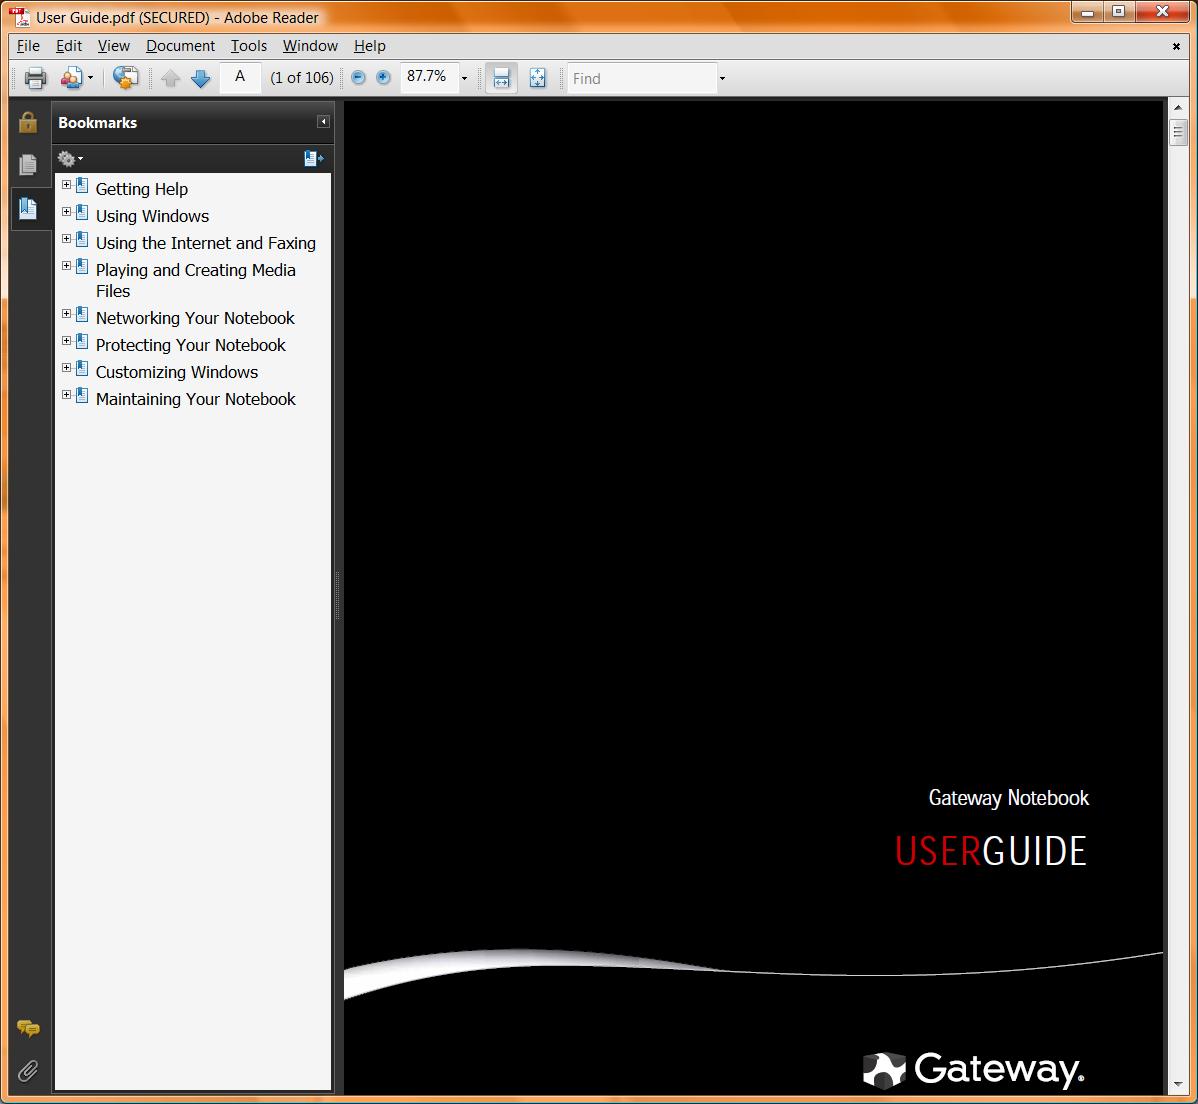Click bookmark page icon beside Getting Help
Image resolution: width=1198 pixels, height=1104 pixels.
[x=82, y=186]
